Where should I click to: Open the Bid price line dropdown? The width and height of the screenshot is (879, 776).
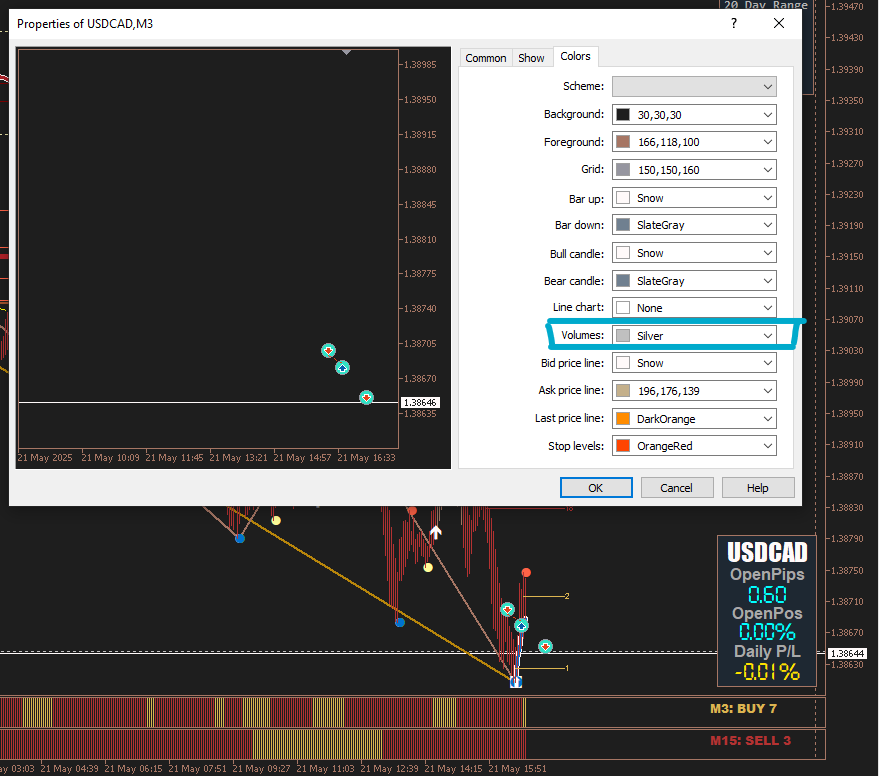coord(694,363)
